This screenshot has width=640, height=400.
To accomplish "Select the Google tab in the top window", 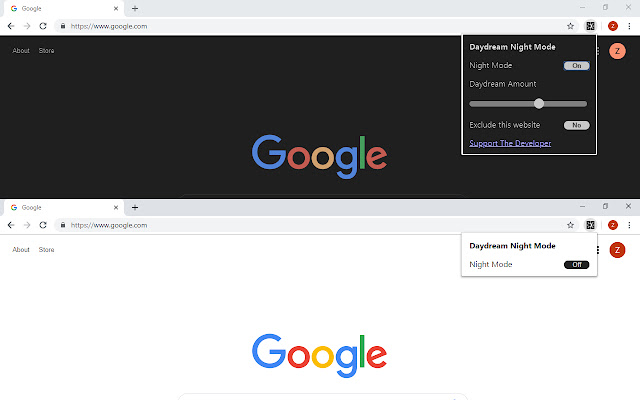I will pyautogui.click(x=63, y=9).
